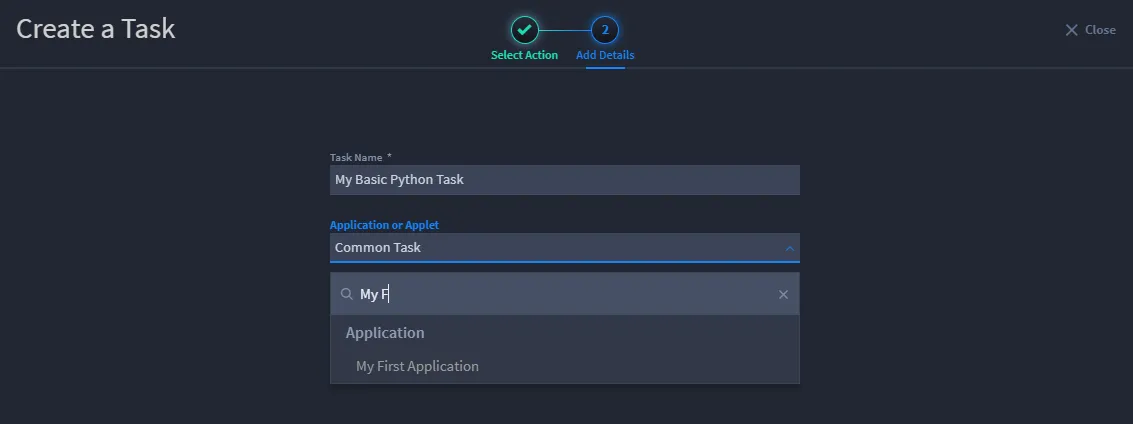Edit the Task Name input field

coord(564,180)
